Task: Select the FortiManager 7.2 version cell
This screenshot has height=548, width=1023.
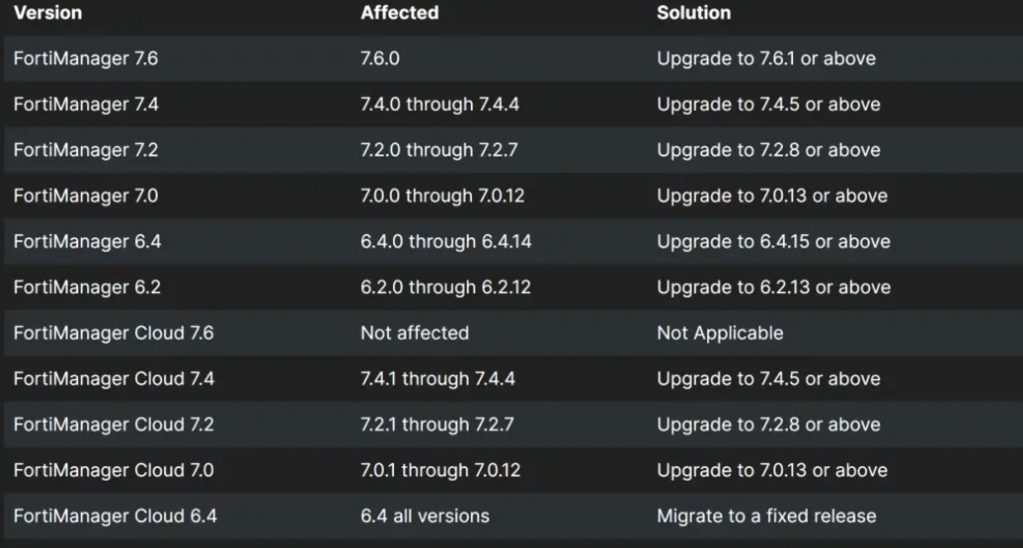Action: click(x=86, y=150)
